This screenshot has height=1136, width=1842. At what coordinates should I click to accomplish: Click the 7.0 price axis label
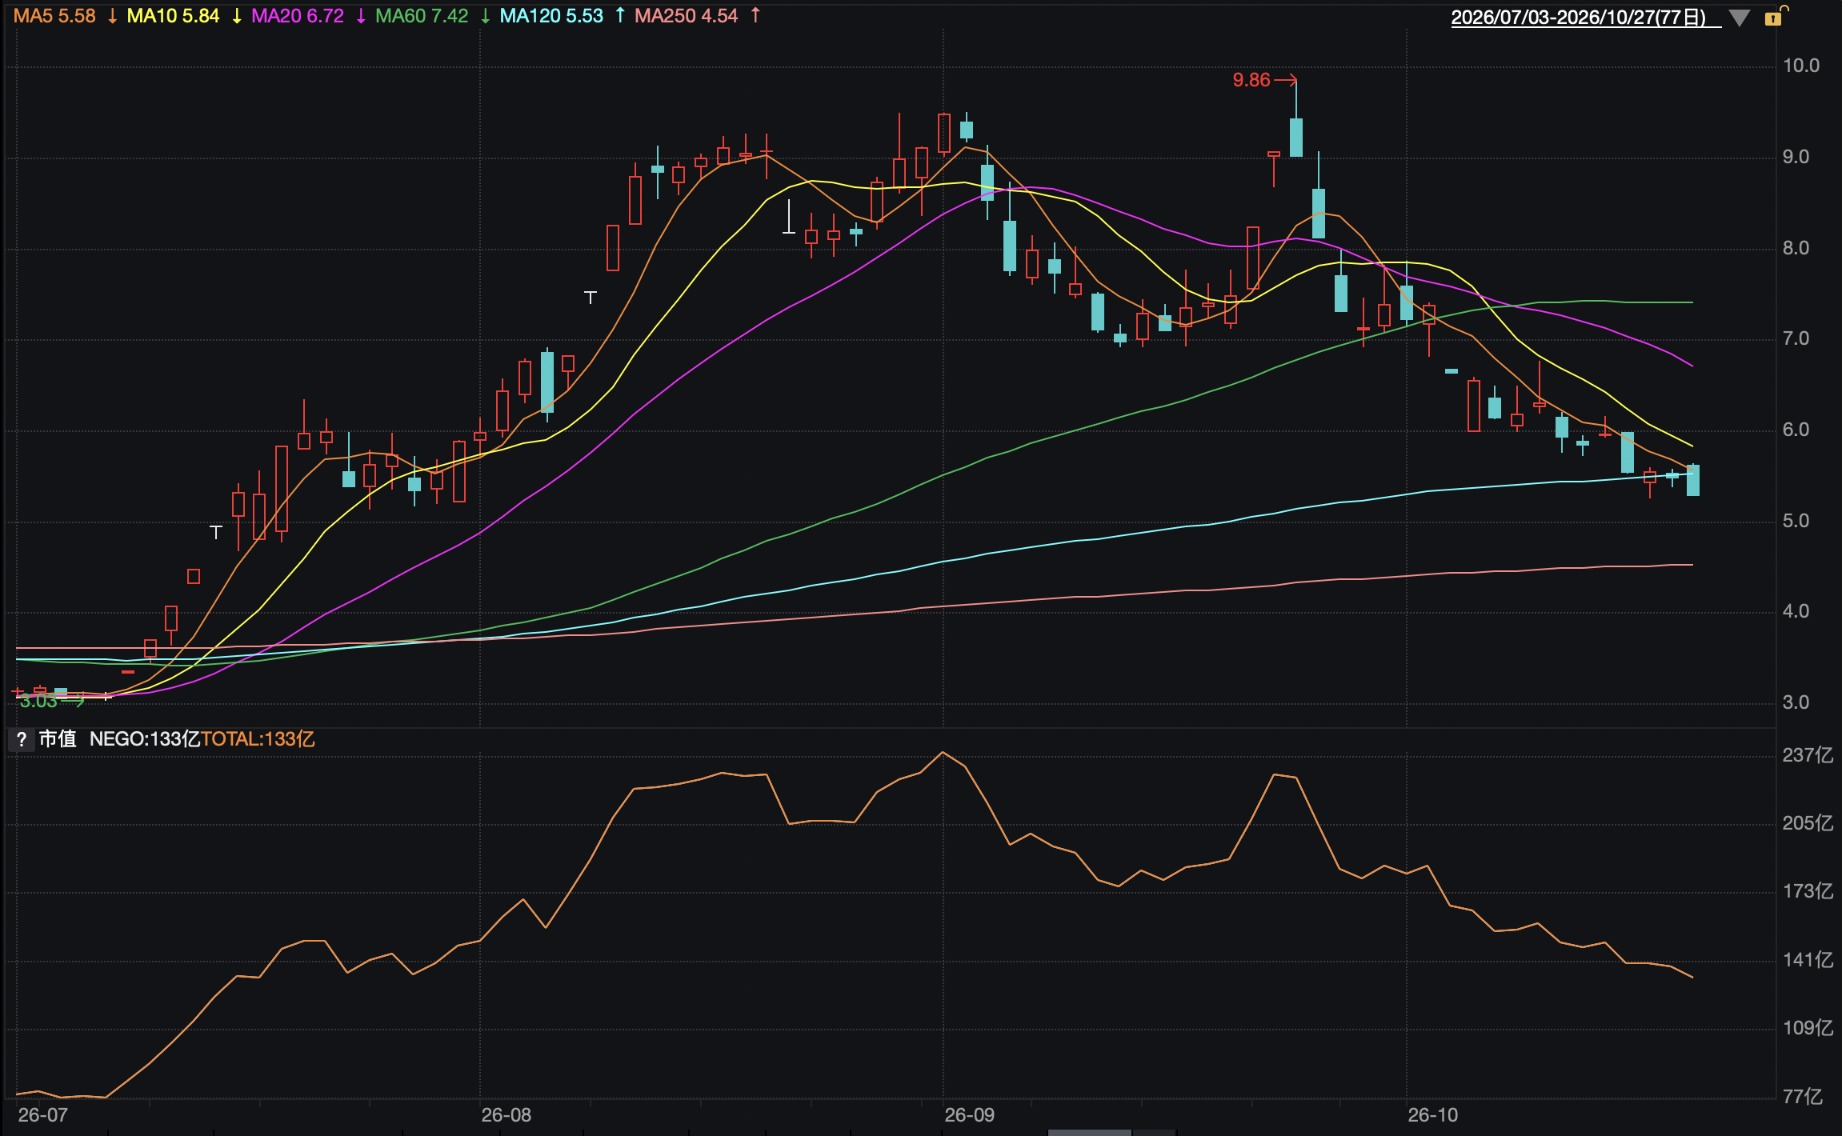click(x=1796, y=339)
